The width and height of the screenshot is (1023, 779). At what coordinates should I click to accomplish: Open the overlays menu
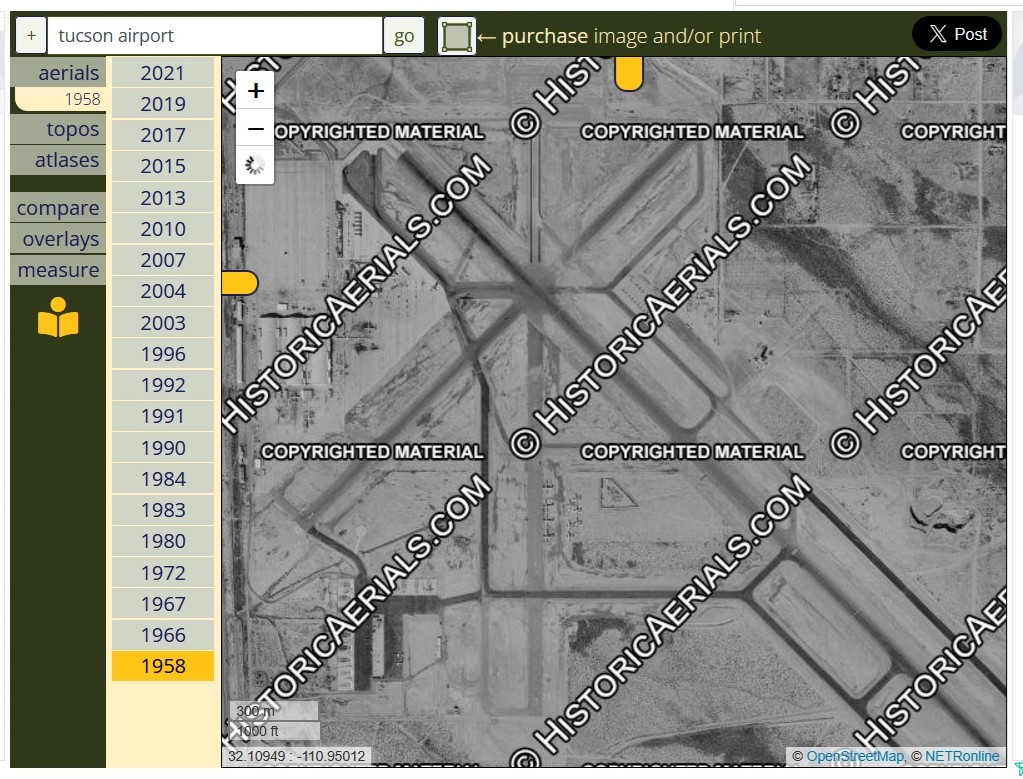pos(60,239)
